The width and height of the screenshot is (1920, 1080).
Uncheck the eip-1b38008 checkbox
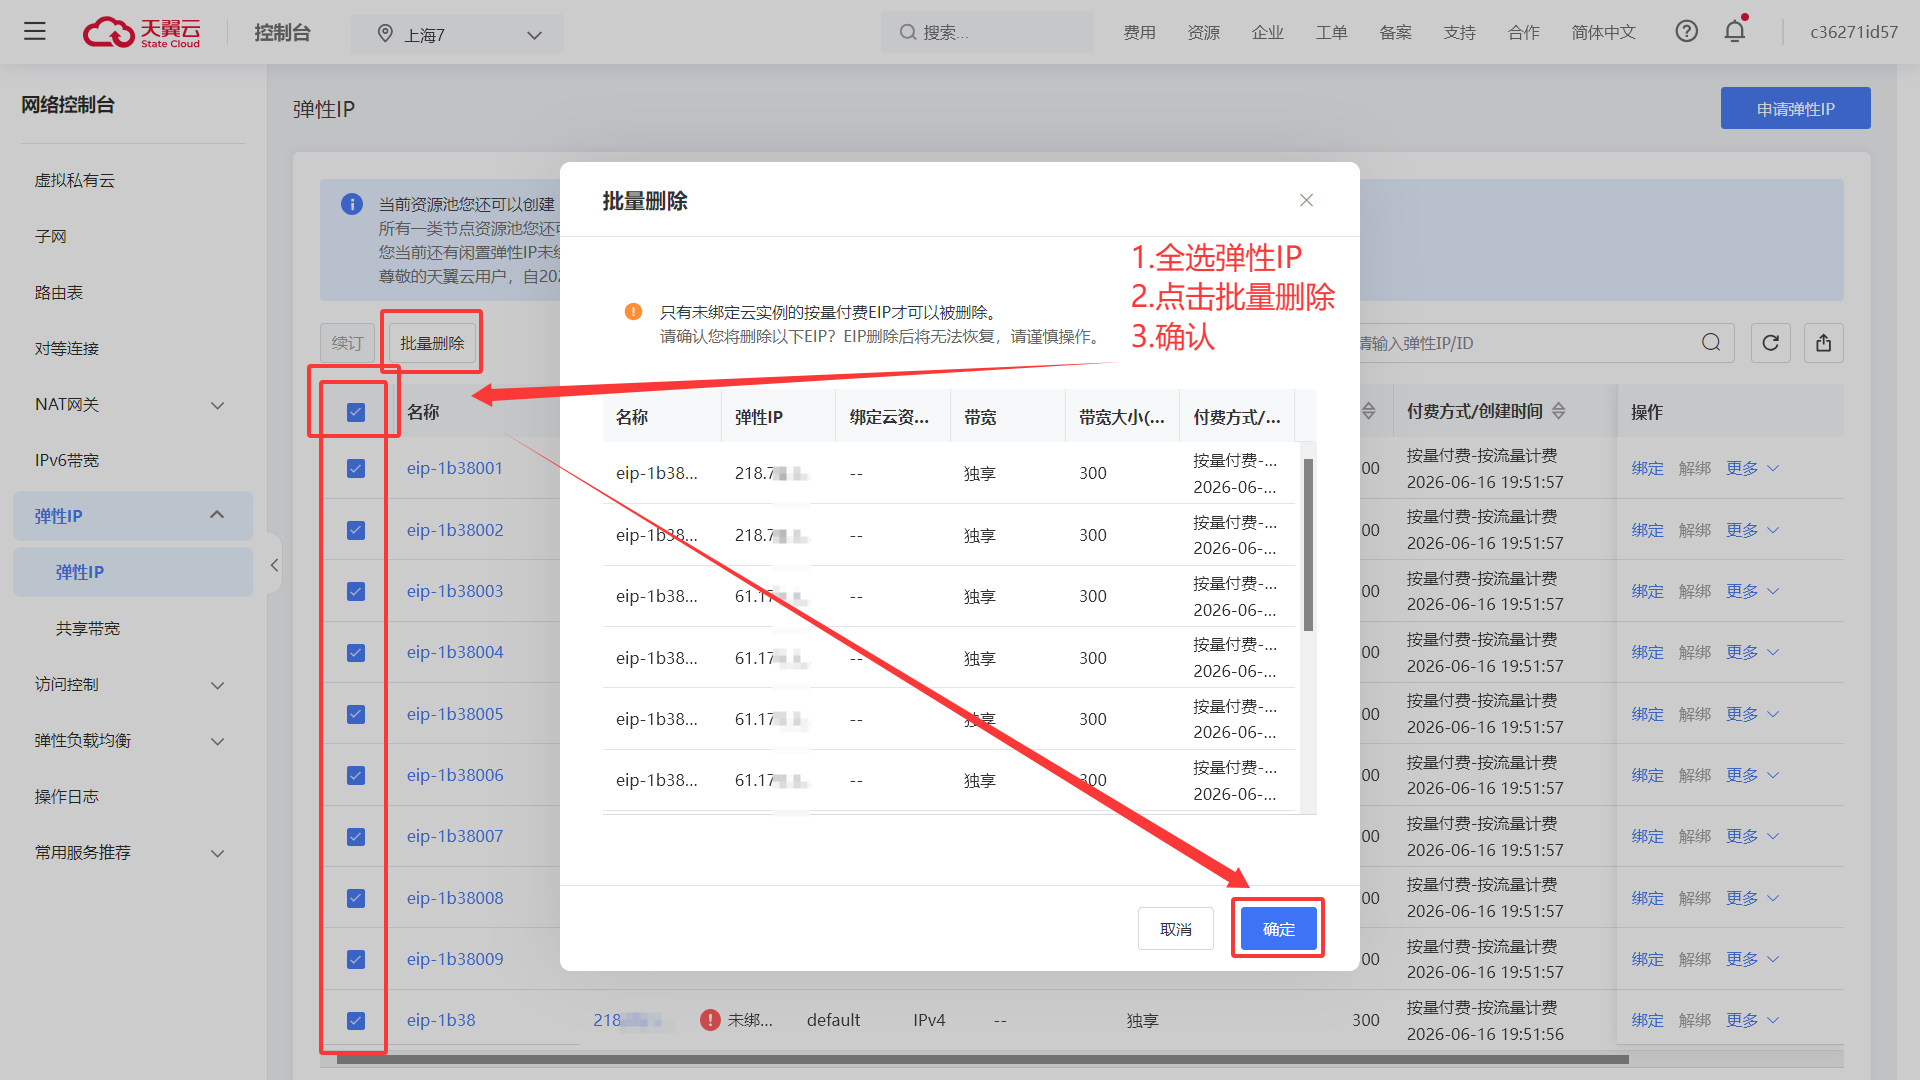coord(356,898)
